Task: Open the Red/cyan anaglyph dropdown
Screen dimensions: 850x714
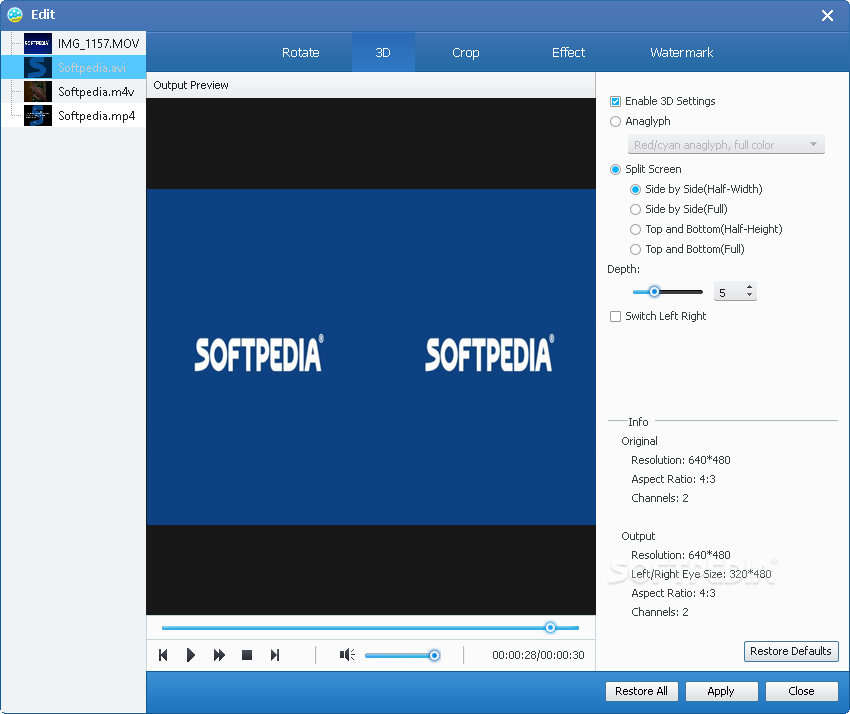Action: point(726,145)
